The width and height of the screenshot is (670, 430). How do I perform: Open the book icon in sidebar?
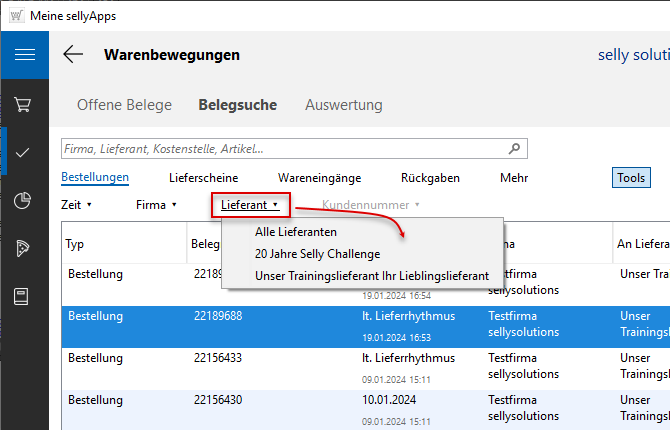tap(24, 296)
